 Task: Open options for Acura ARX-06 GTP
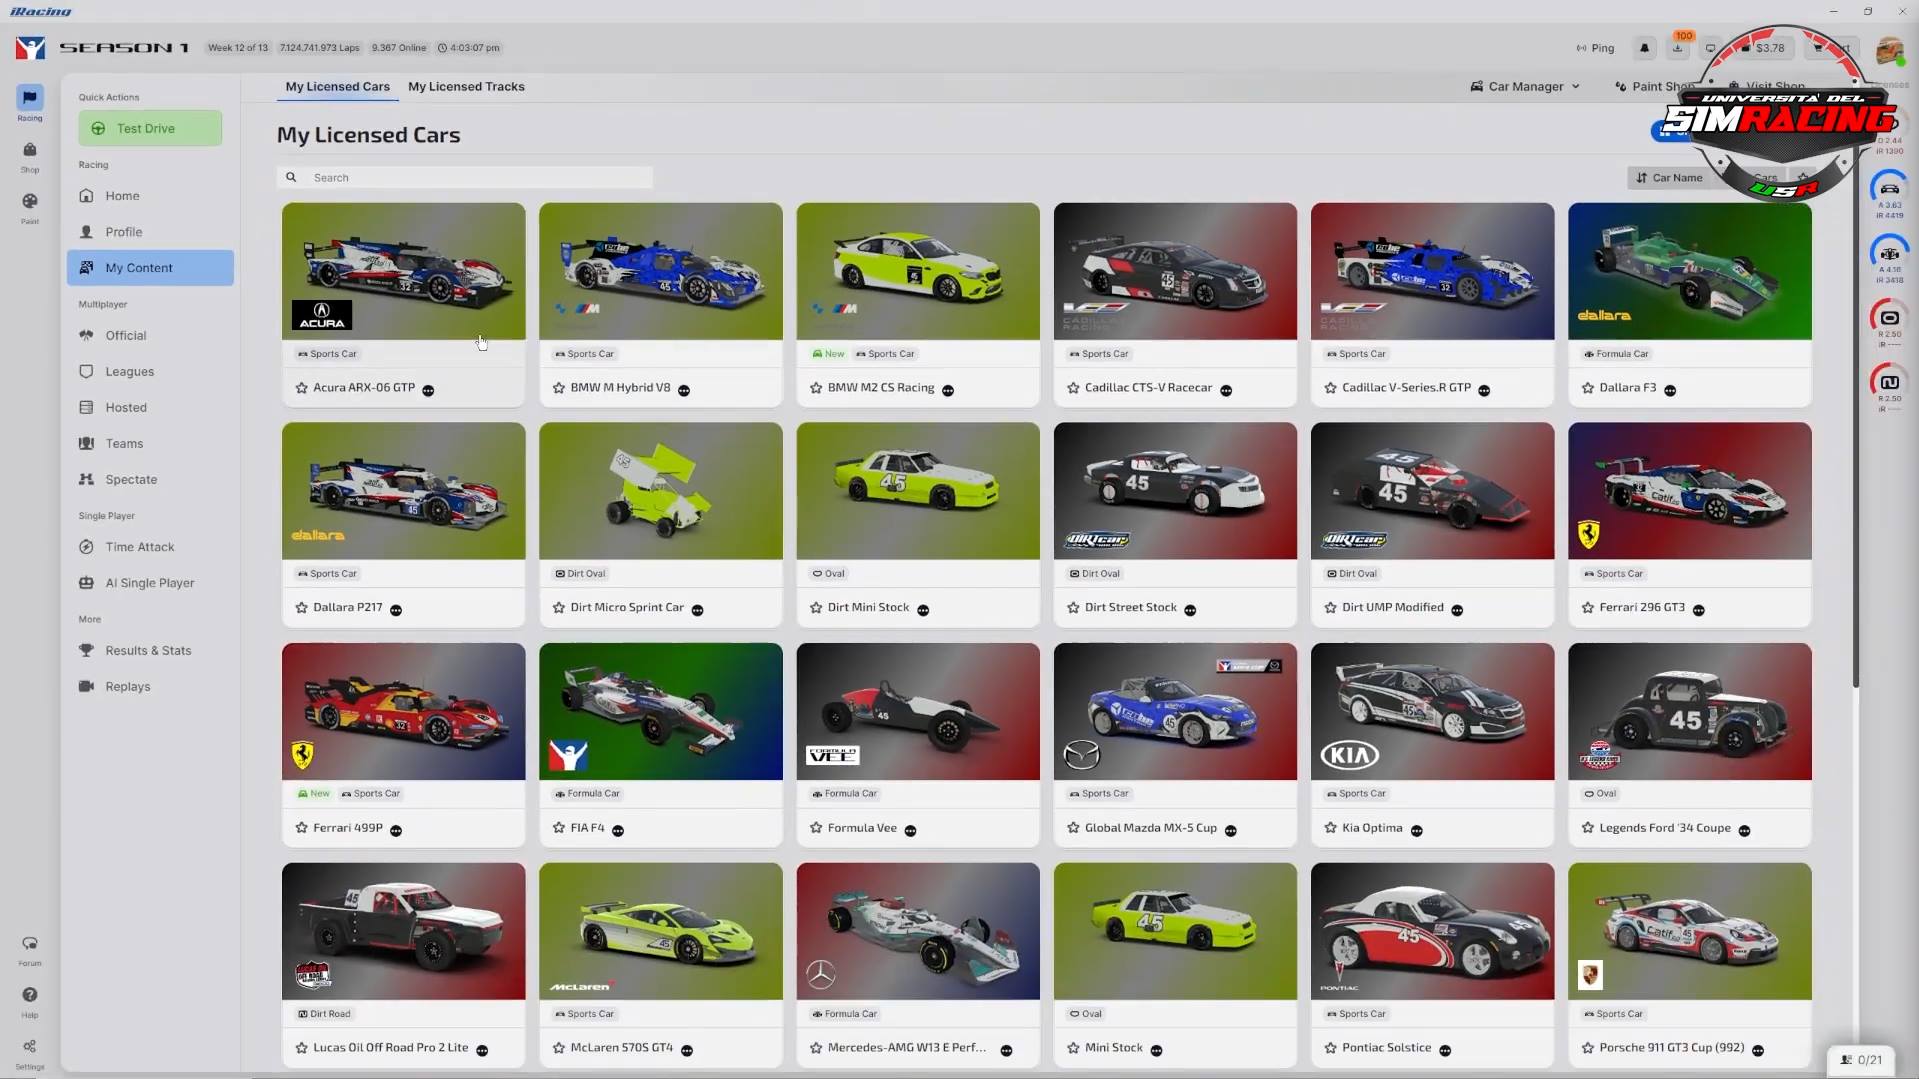point(428,390)
